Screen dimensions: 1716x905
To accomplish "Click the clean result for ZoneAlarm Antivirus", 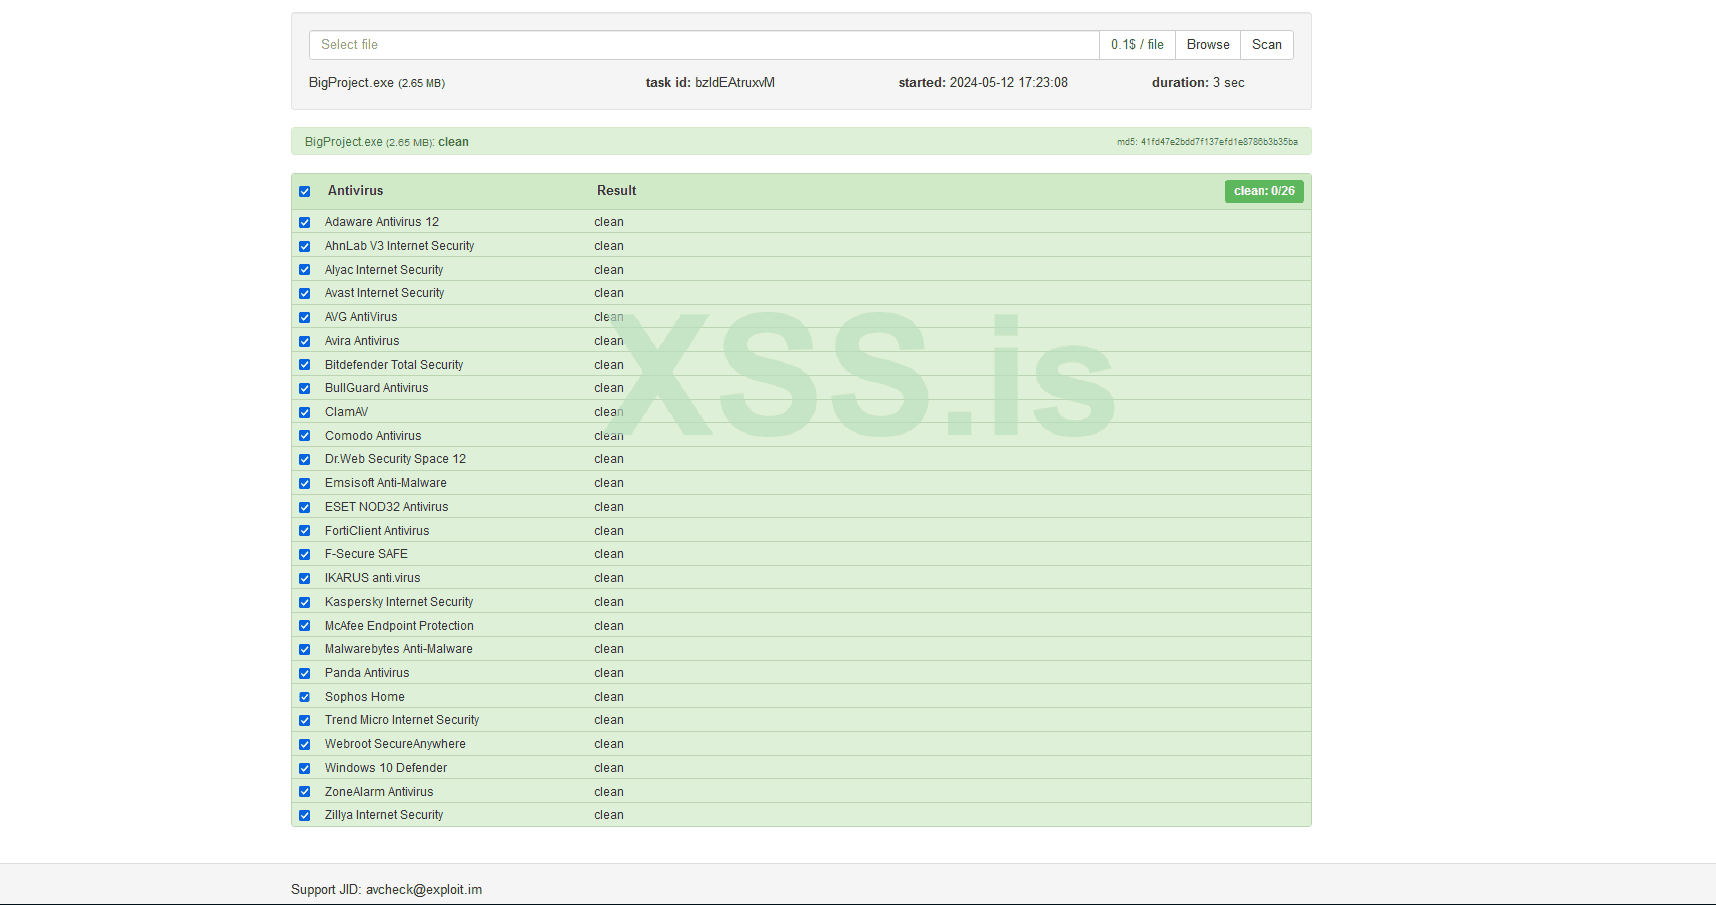I will [x=609, y=792].
